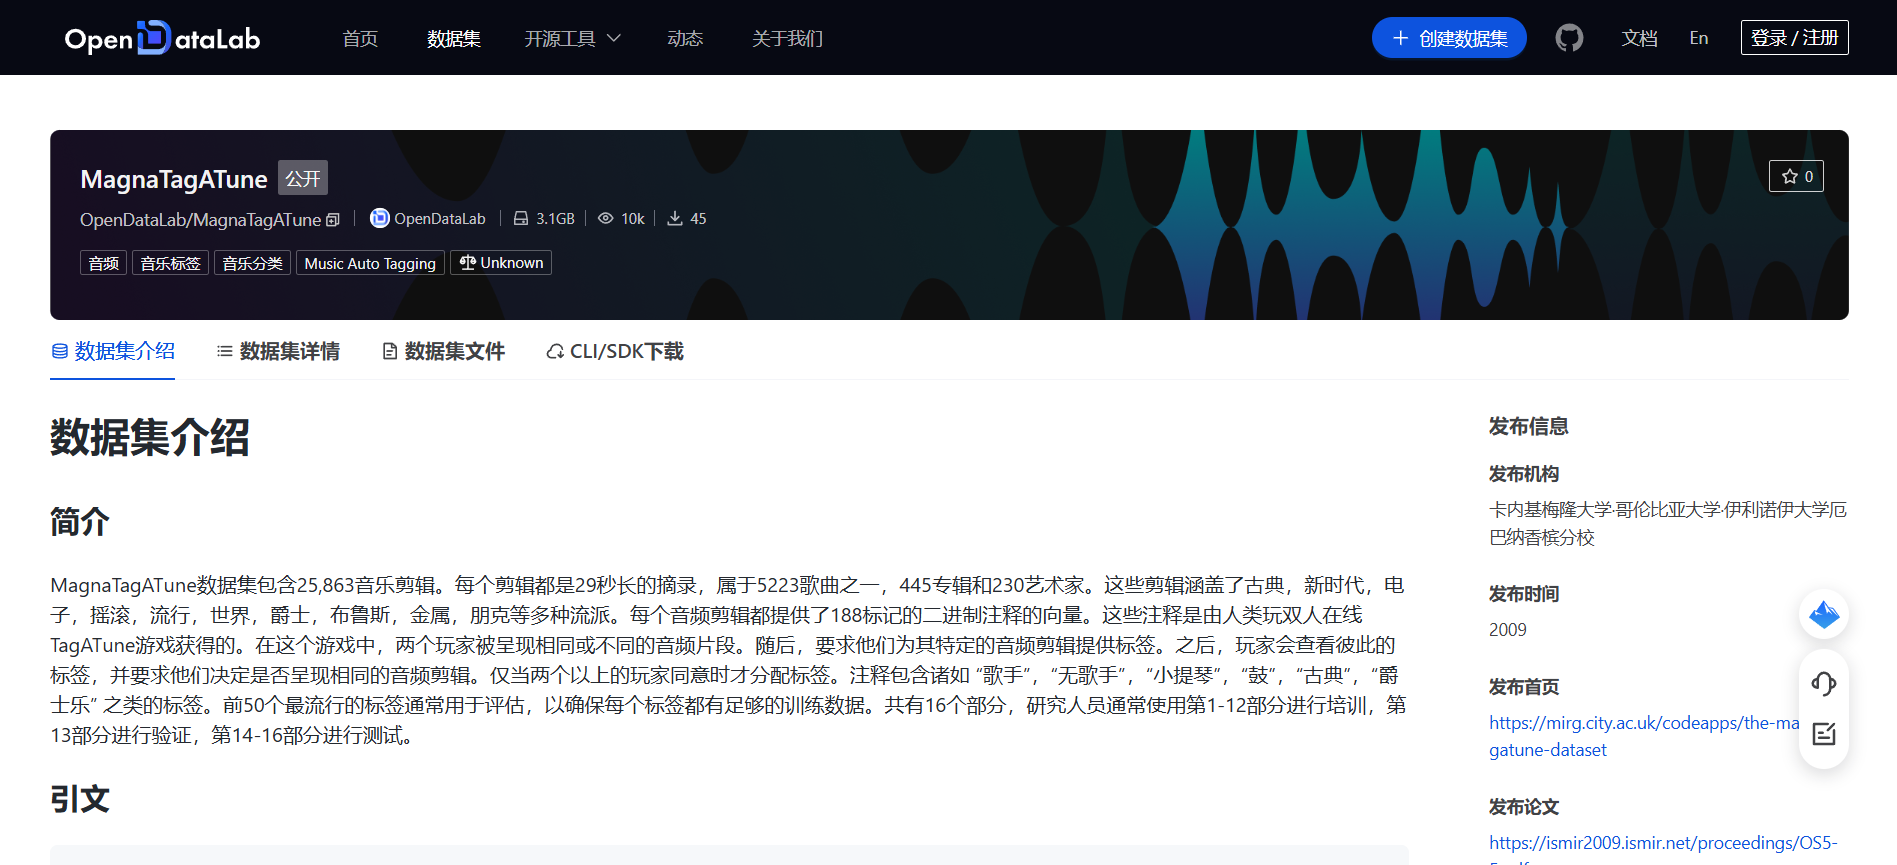This screenshot has width=1897, height=865.
Task: Click the 音频 tag
Action: 103,263
